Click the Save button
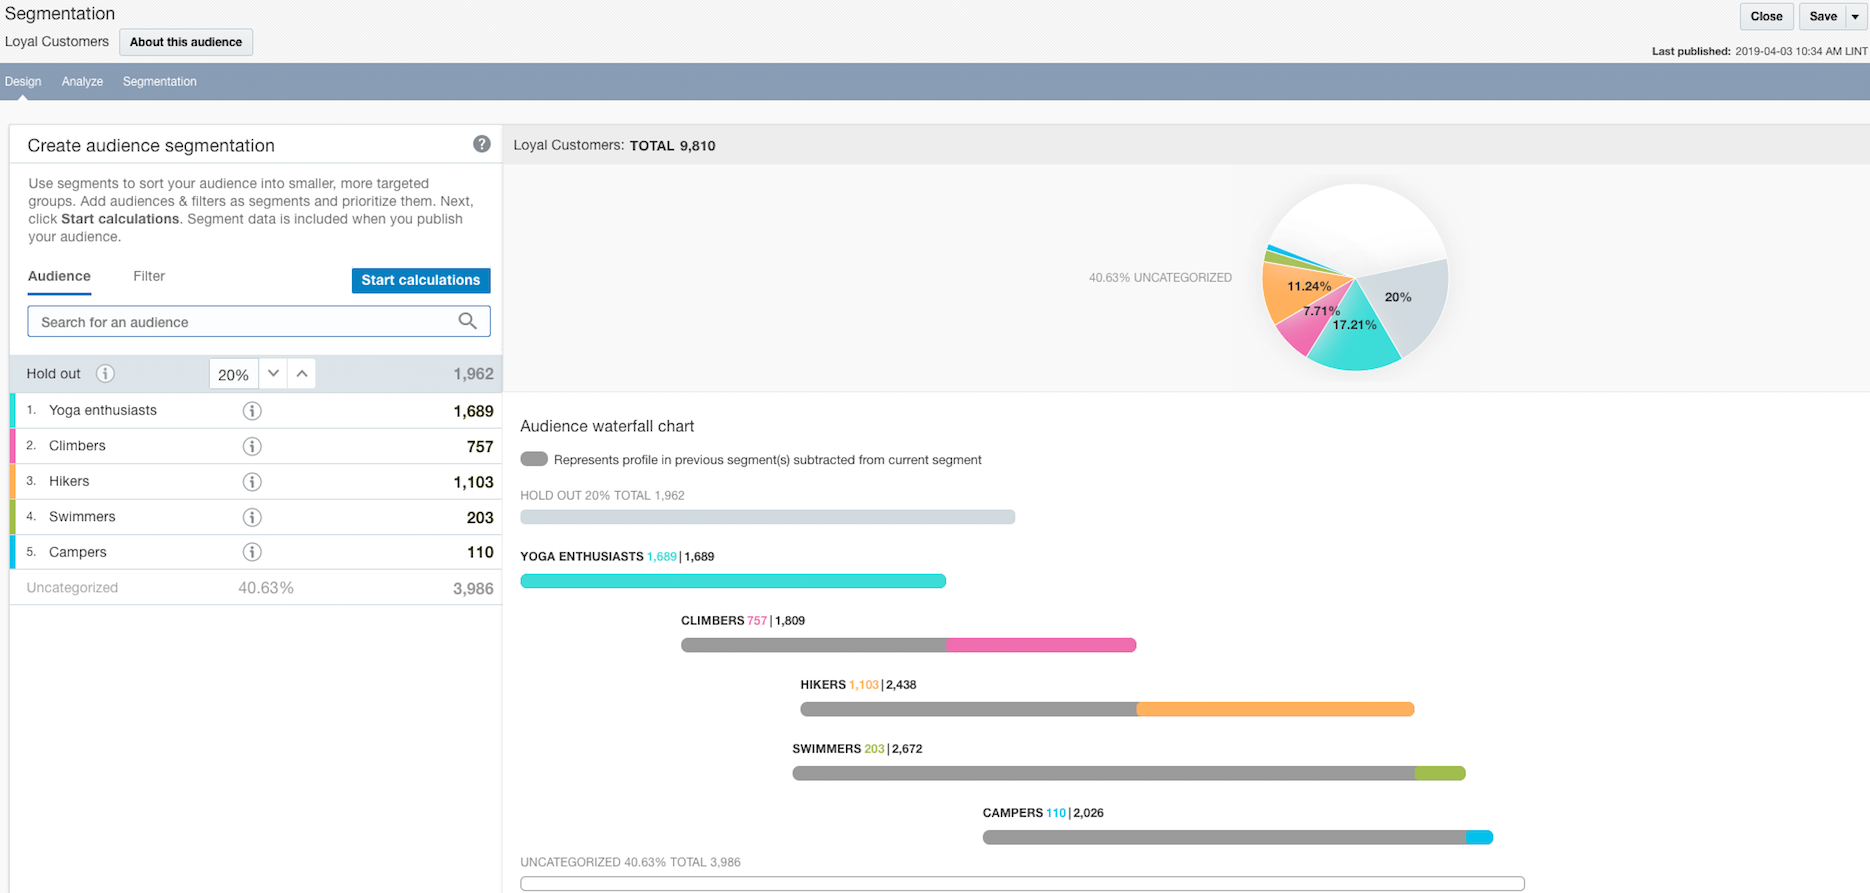The height and width of the screenshot is (893, 1870). click(1823, 16)
